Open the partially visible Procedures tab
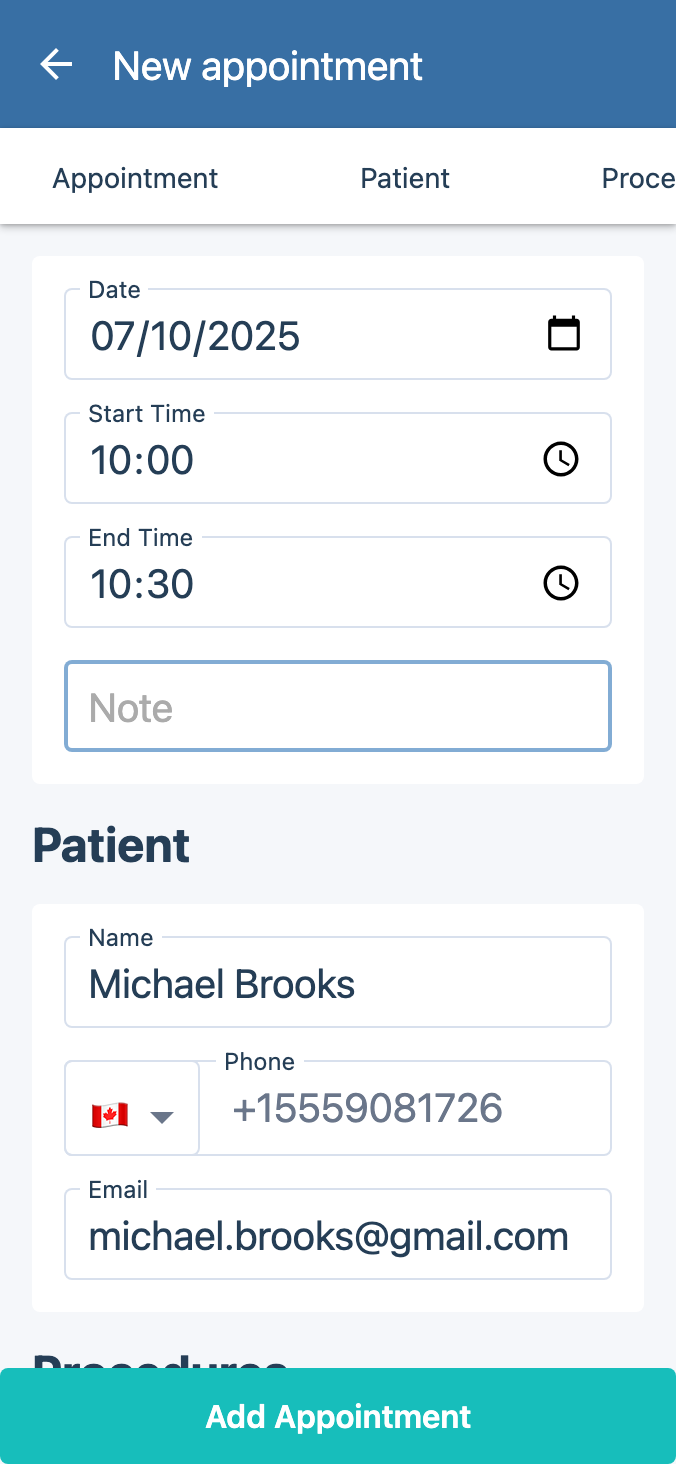This screenshot has height=1464, width=676. click(x=638, y=179)
